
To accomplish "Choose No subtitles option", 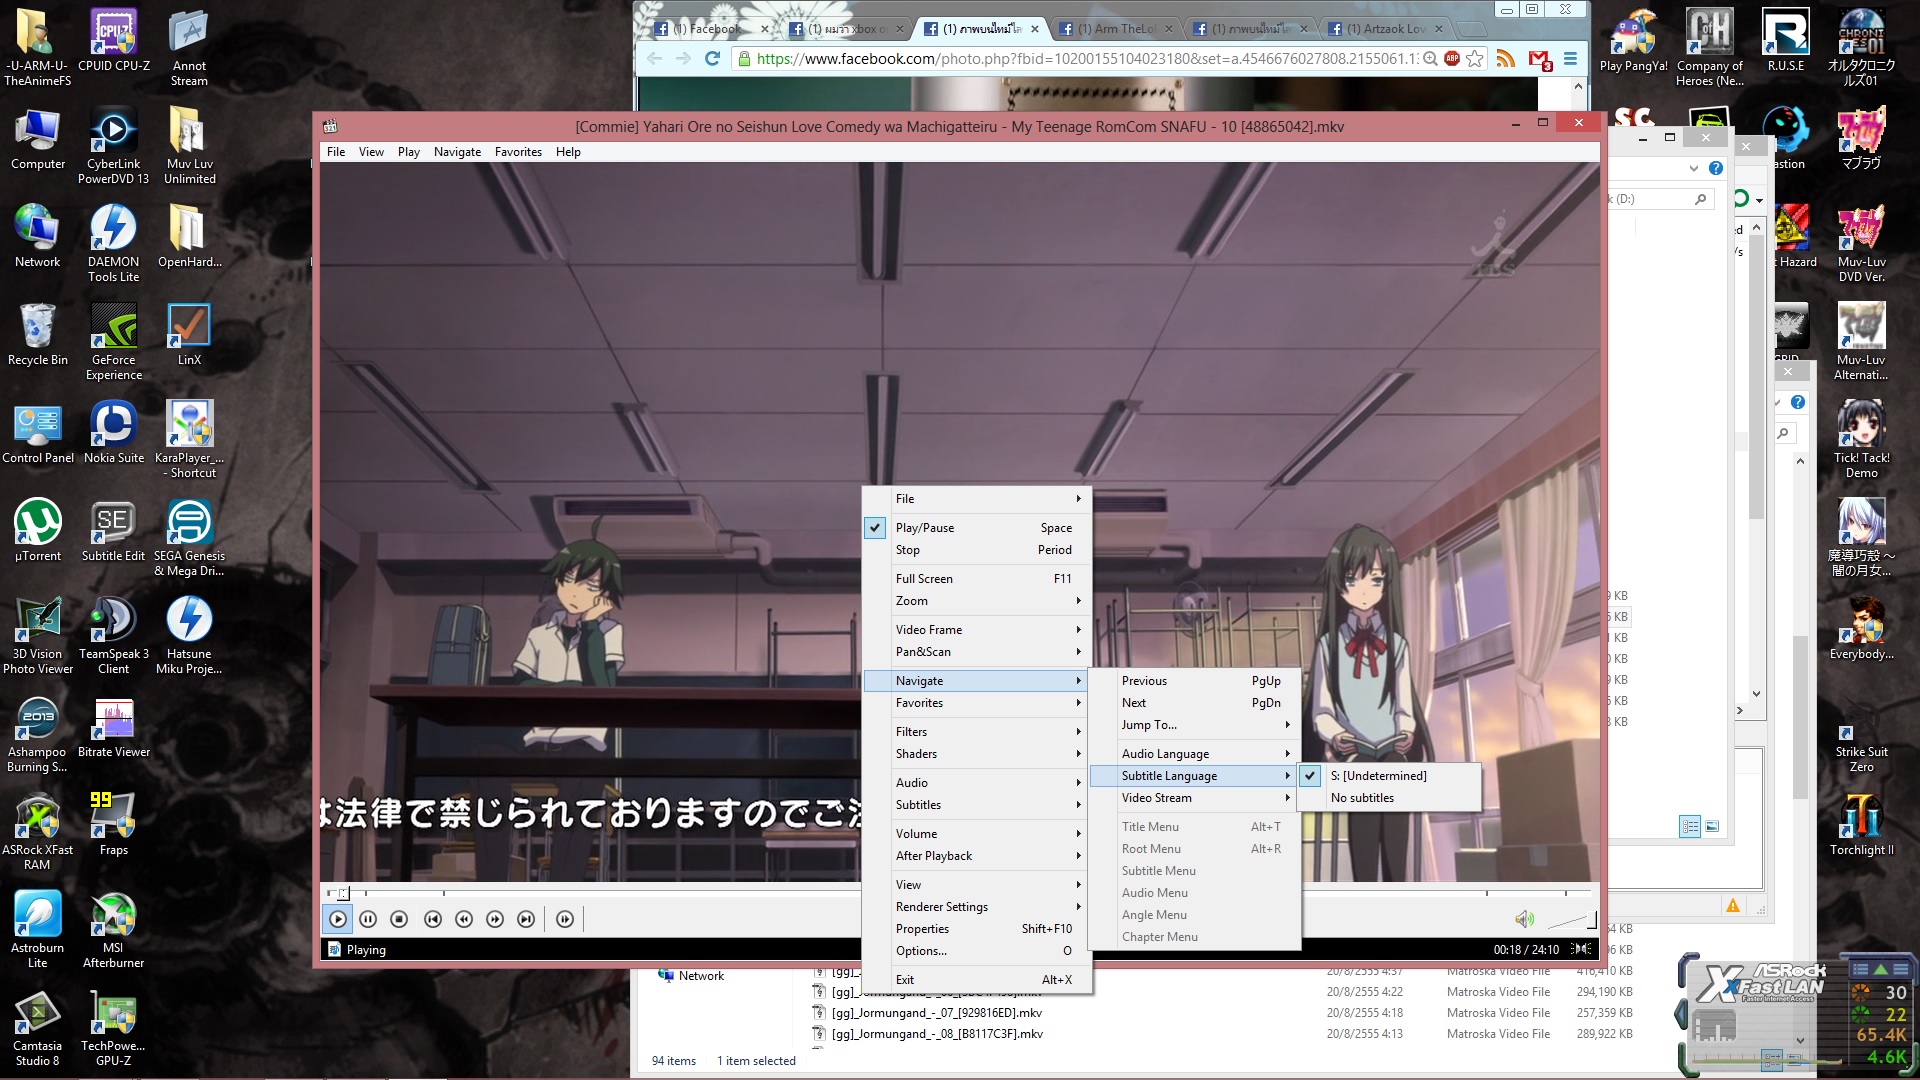I will (1362, 798).
